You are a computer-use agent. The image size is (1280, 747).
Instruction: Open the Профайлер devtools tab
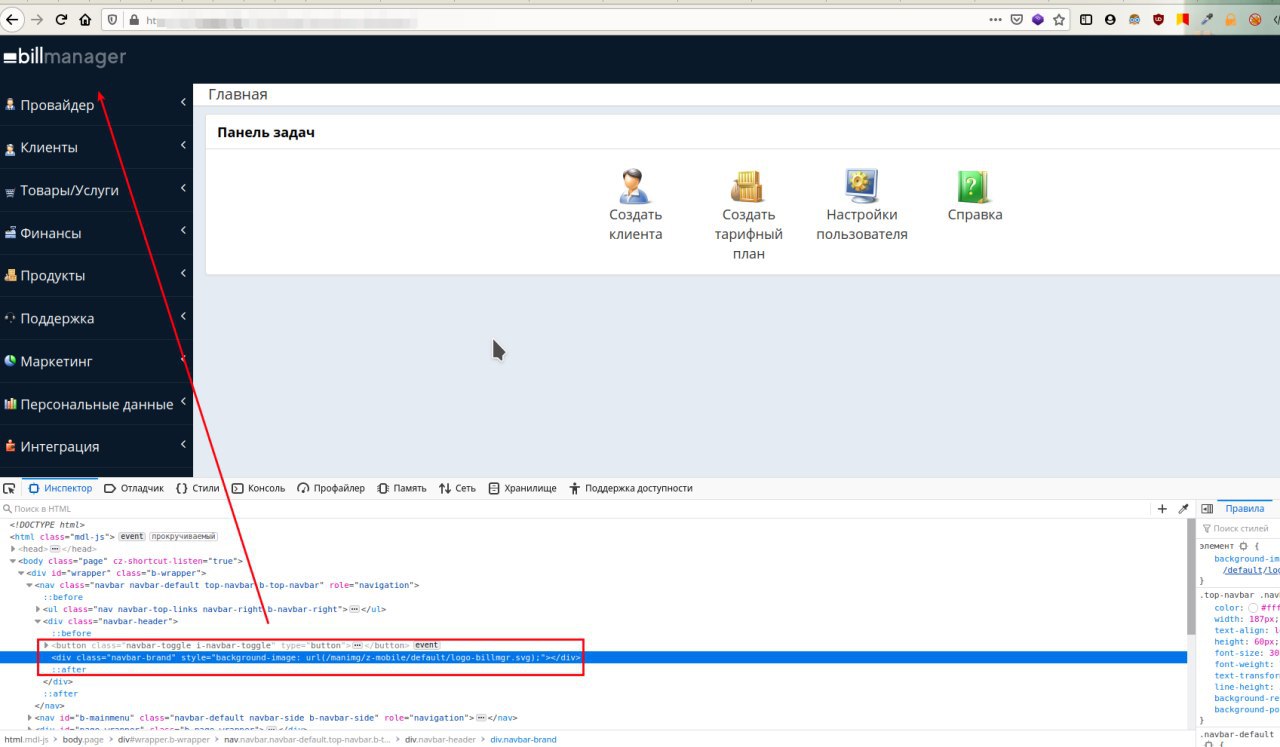[333, 488]
